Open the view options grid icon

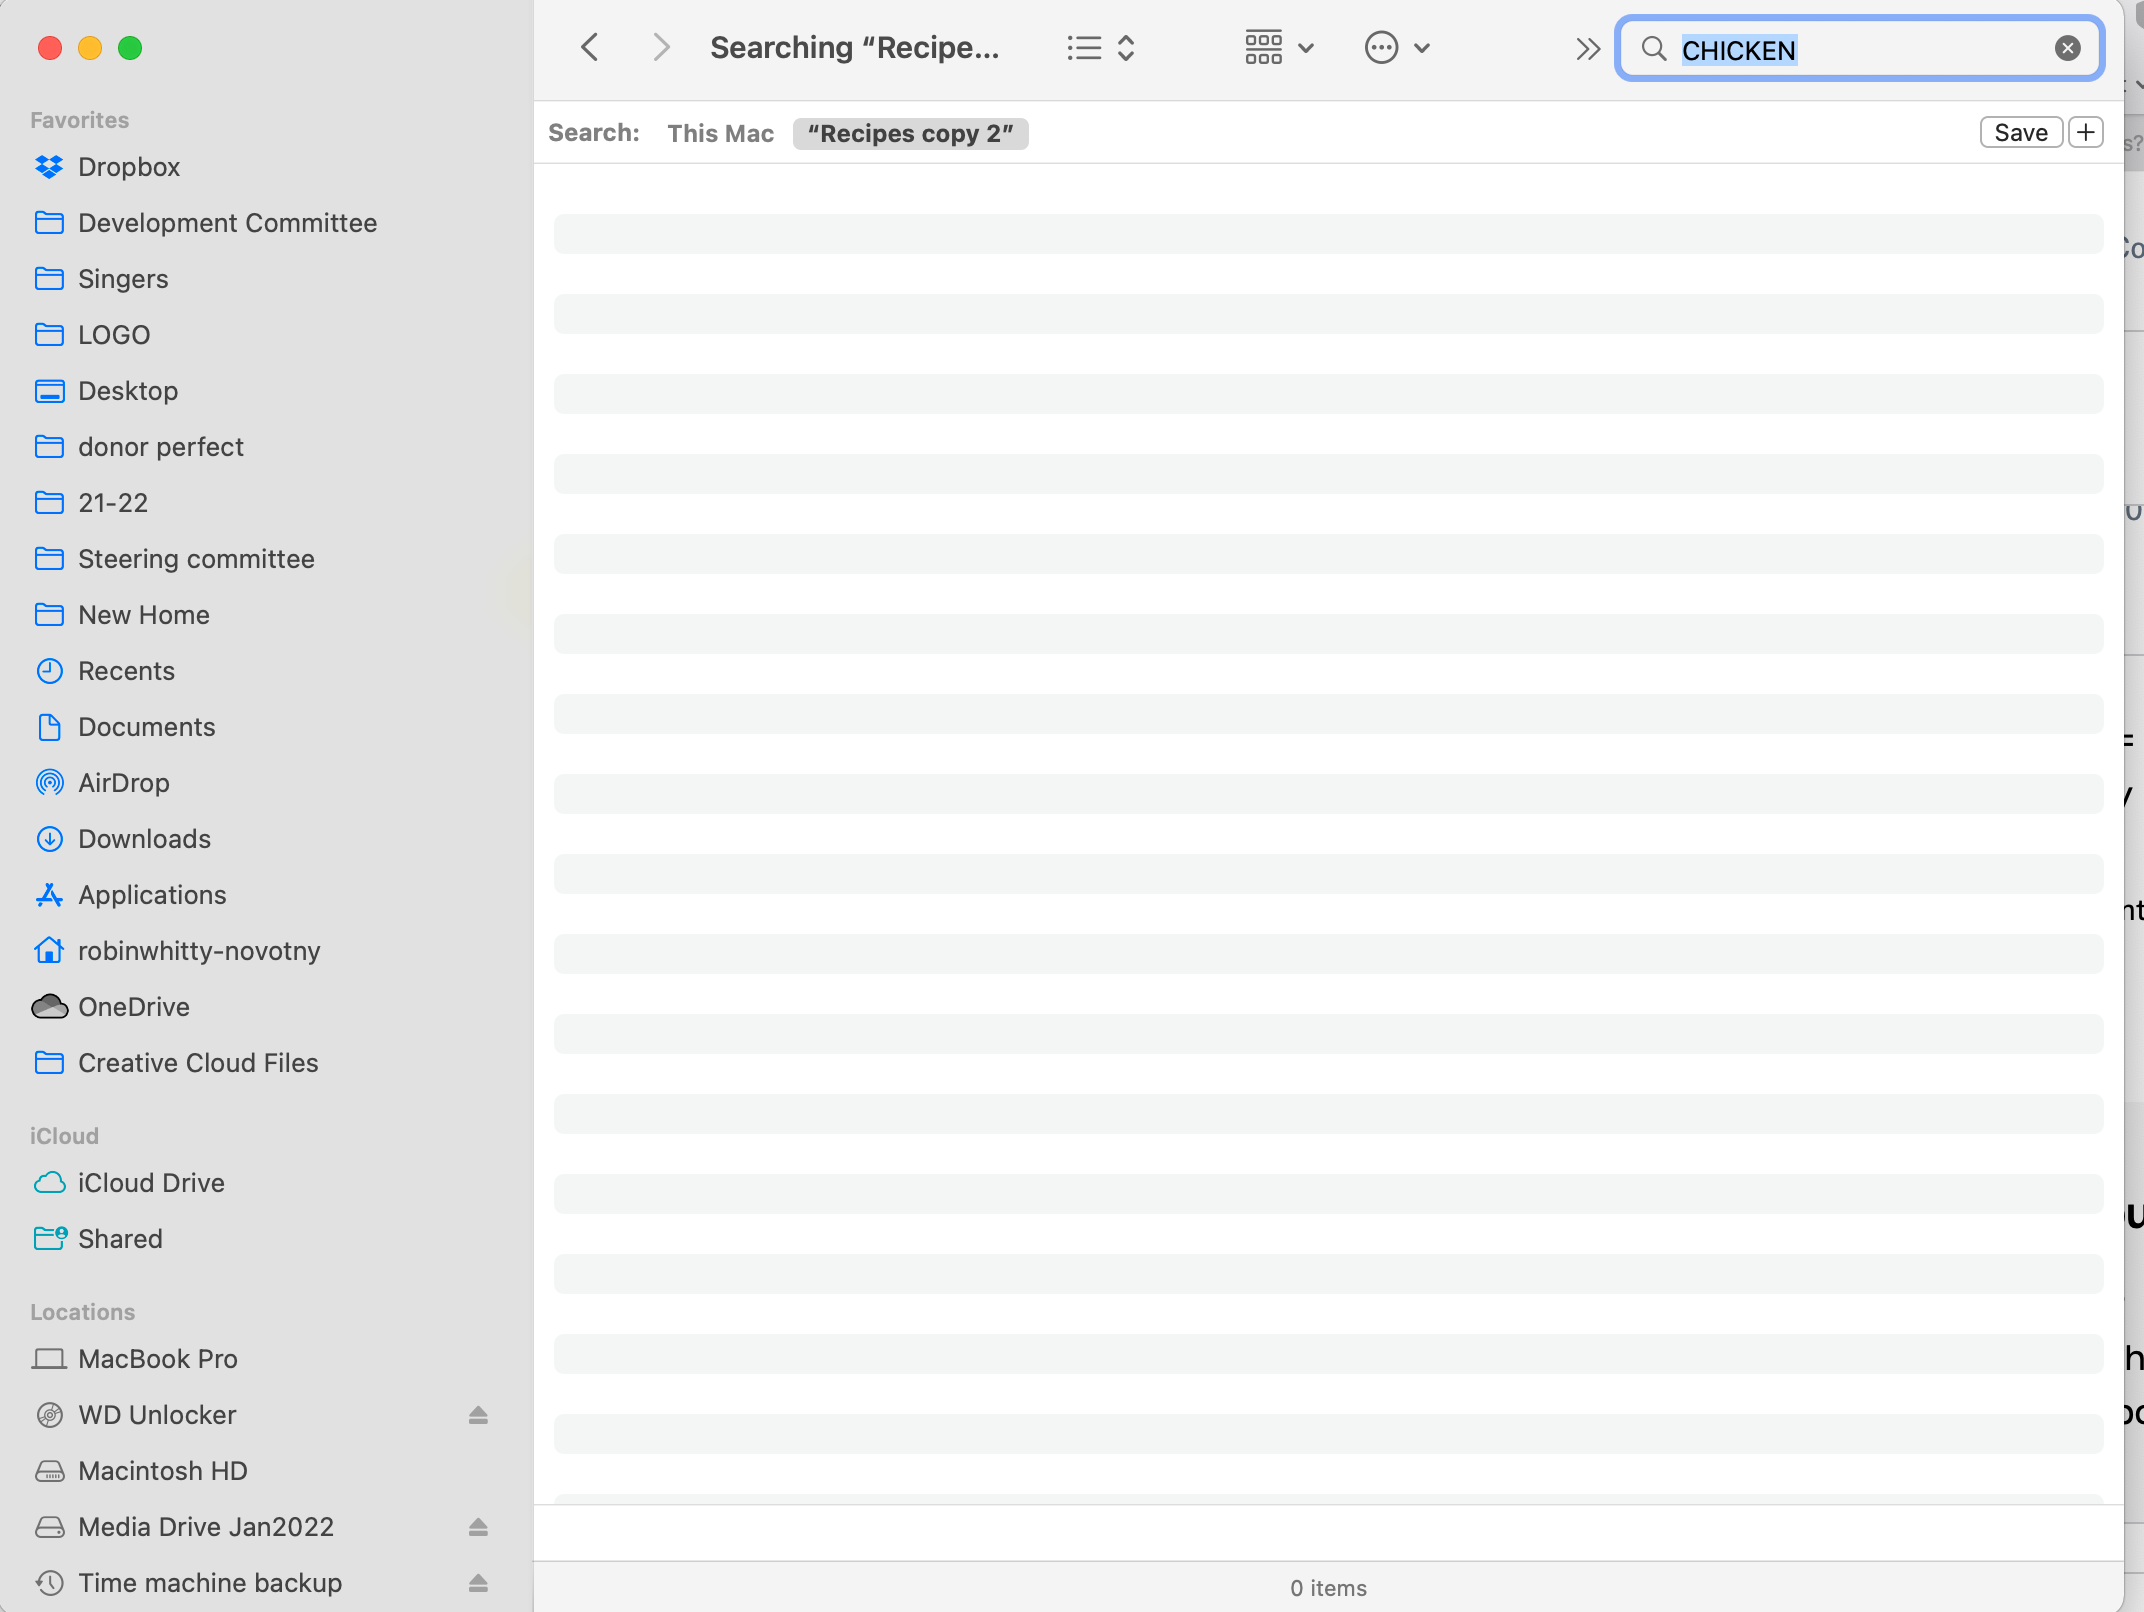pyautogui.click(x=1262, y=47)
